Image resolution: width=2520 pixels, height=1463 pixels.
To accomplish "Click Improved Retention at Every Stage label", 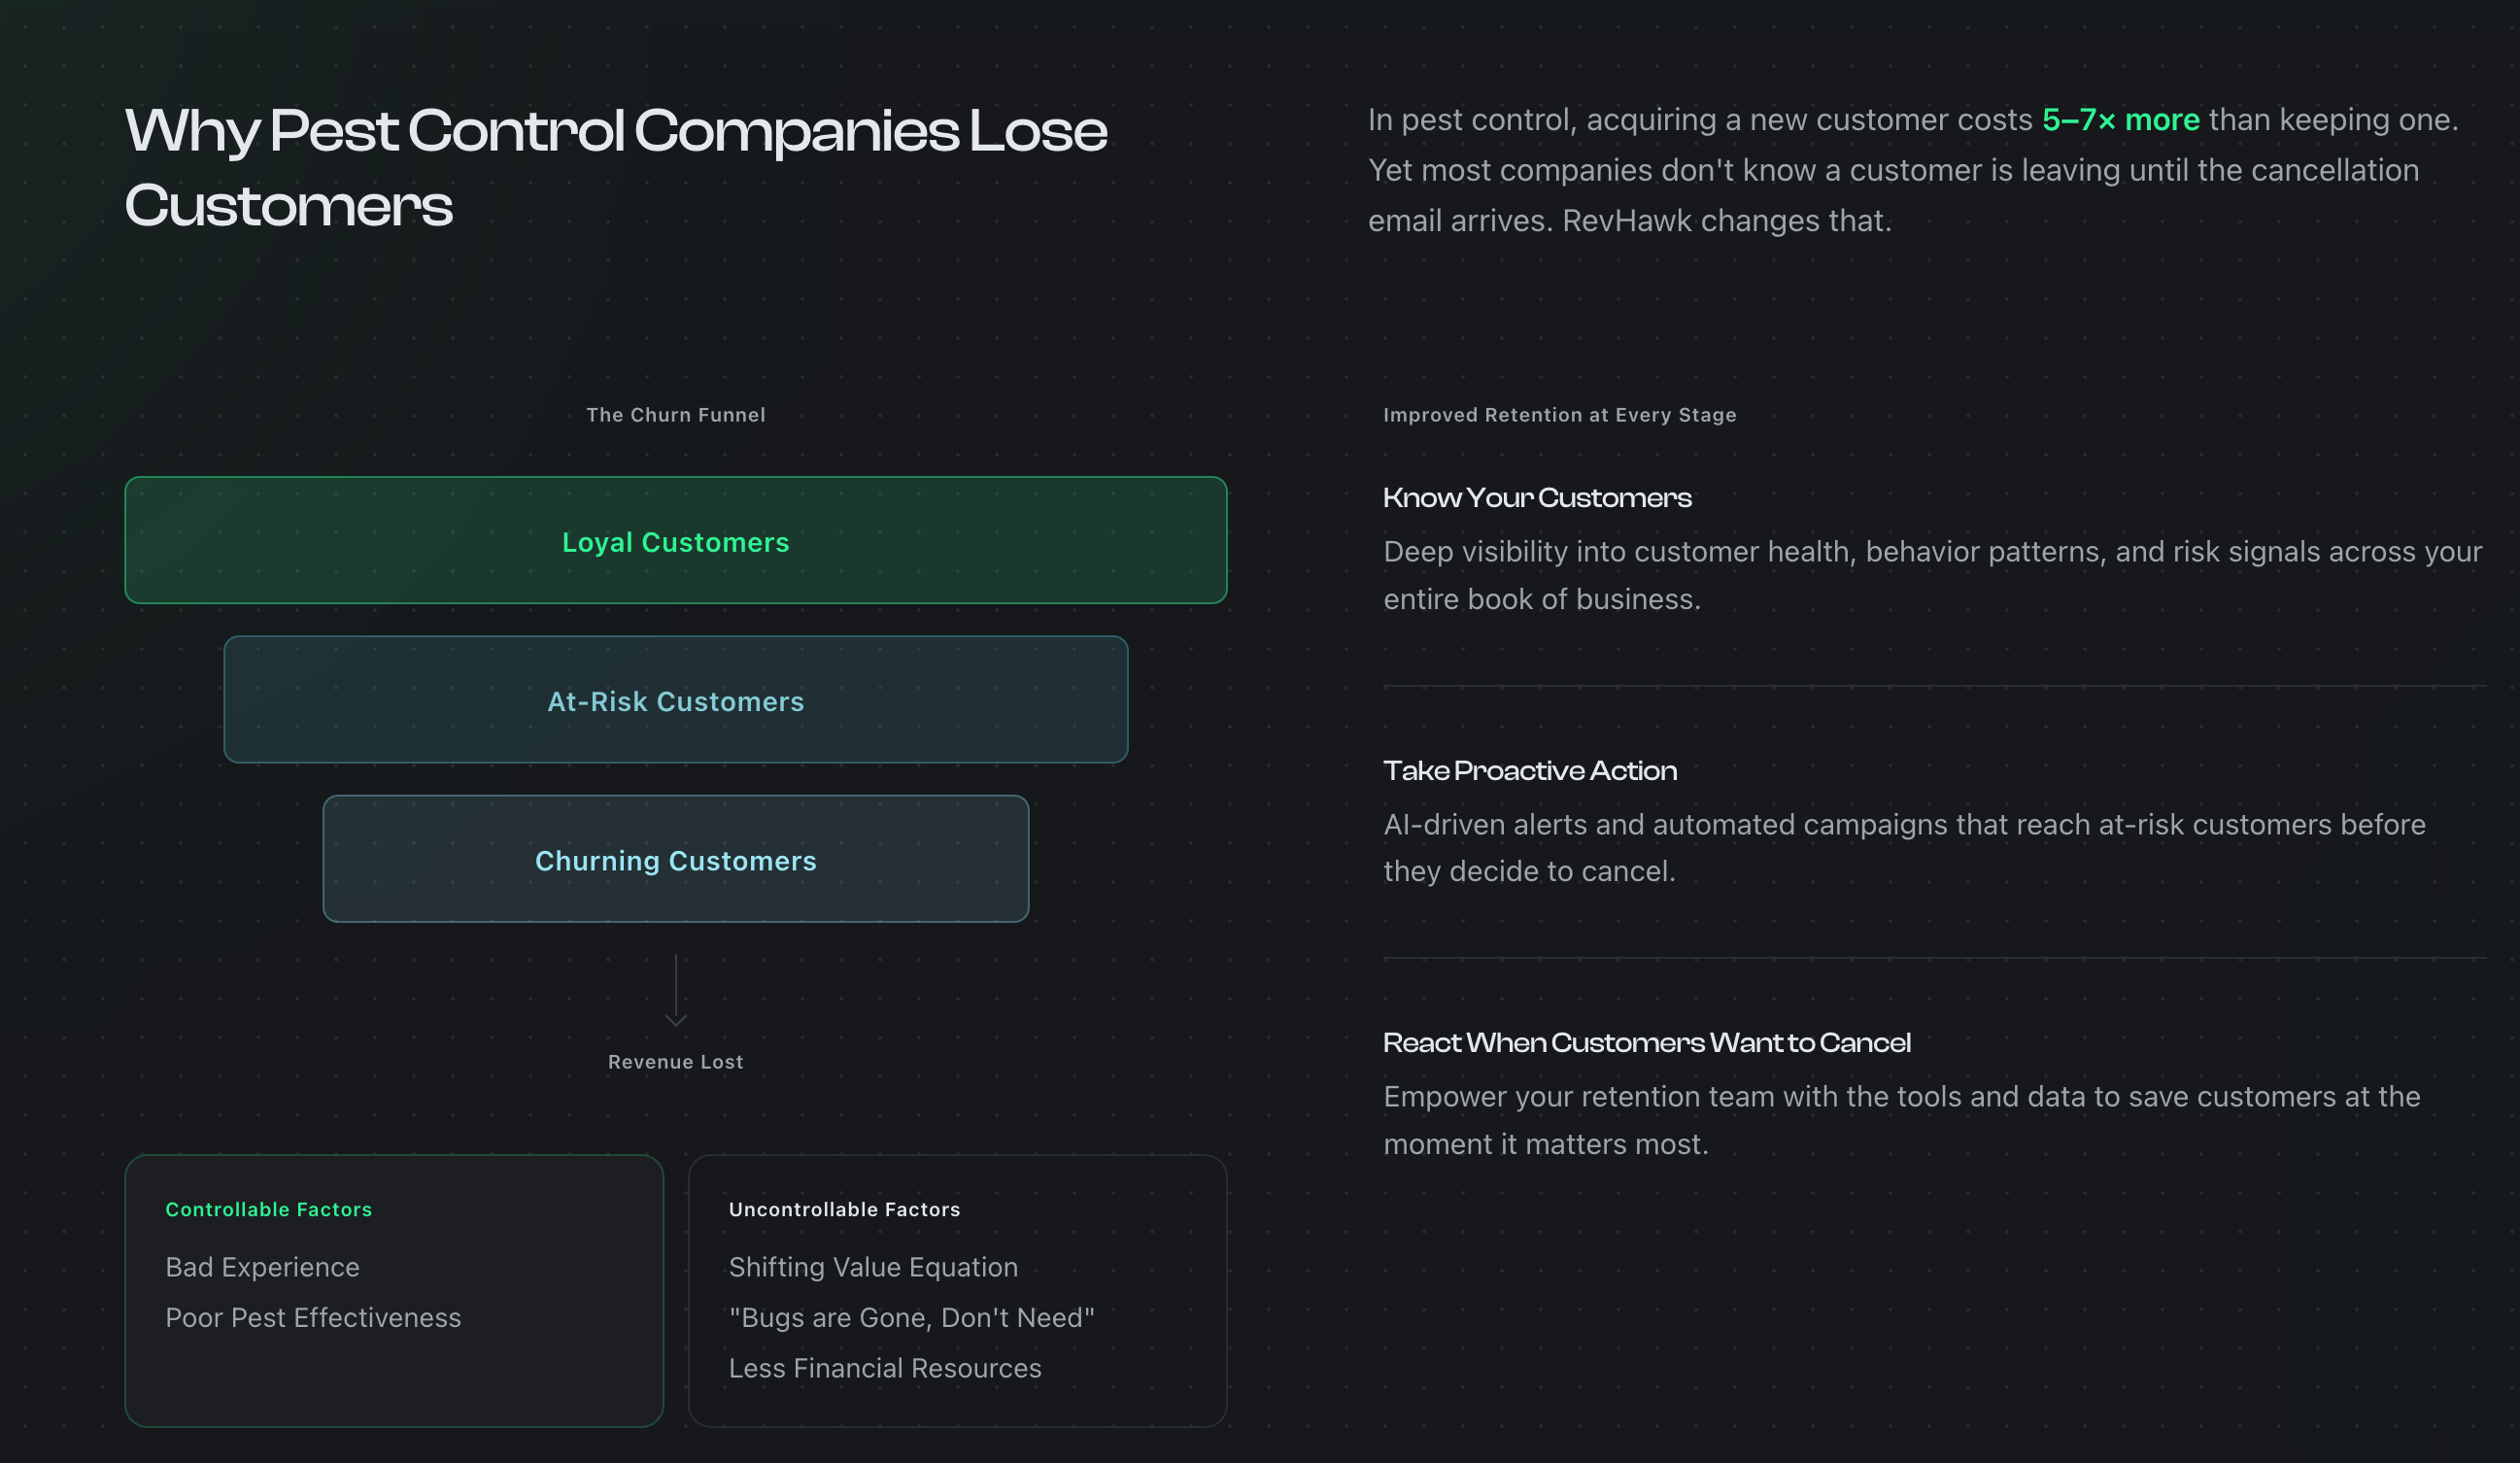I will (x=1559, y=415).
